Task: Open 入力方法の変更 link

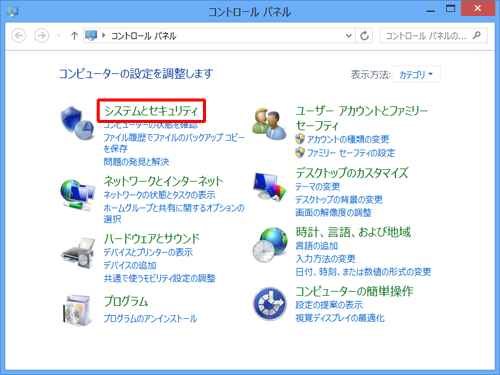Action: click(x=325, y=259)
